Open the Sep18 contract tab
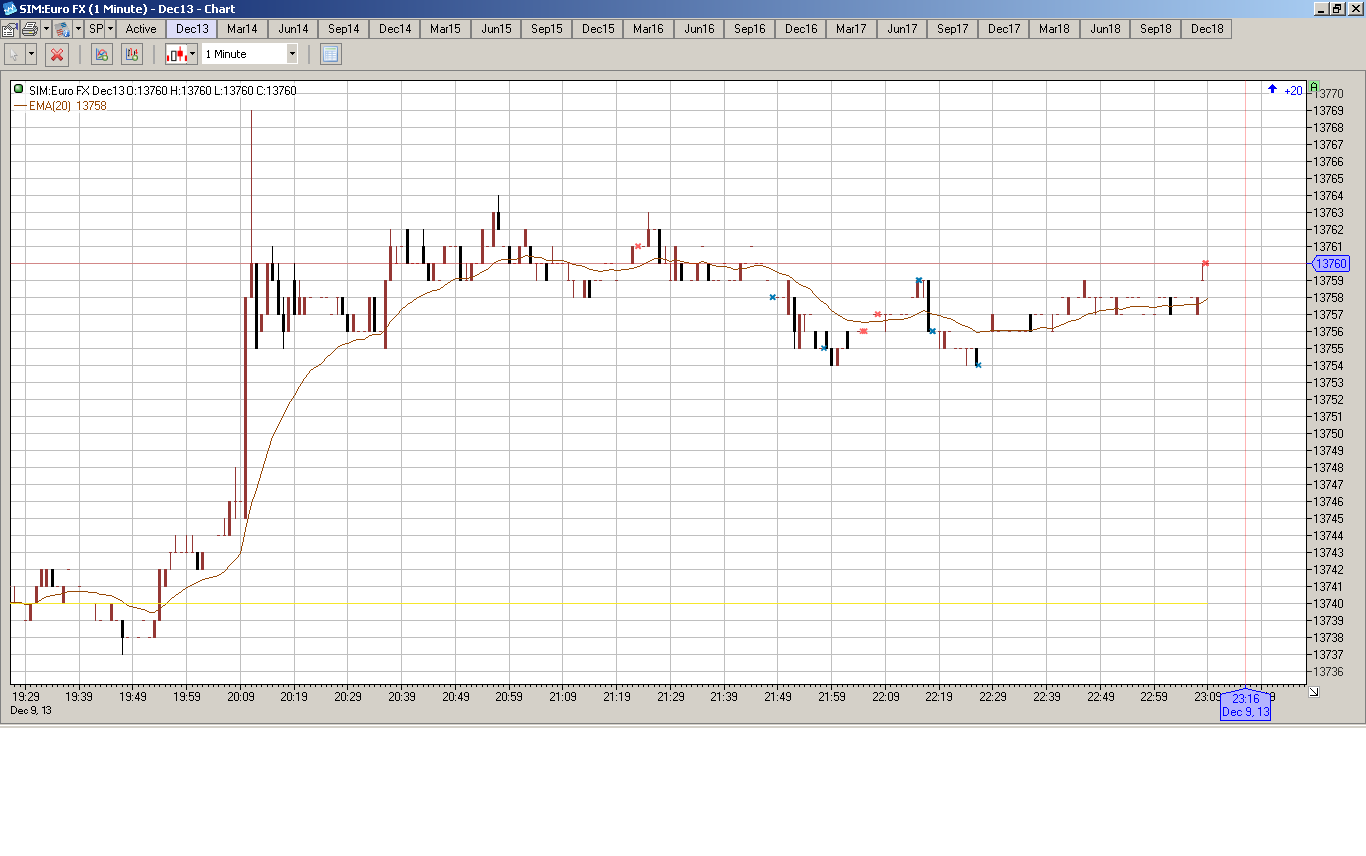Viewport: 1366px width, 856px height. pyautogui.click(x=1156, y=29)
